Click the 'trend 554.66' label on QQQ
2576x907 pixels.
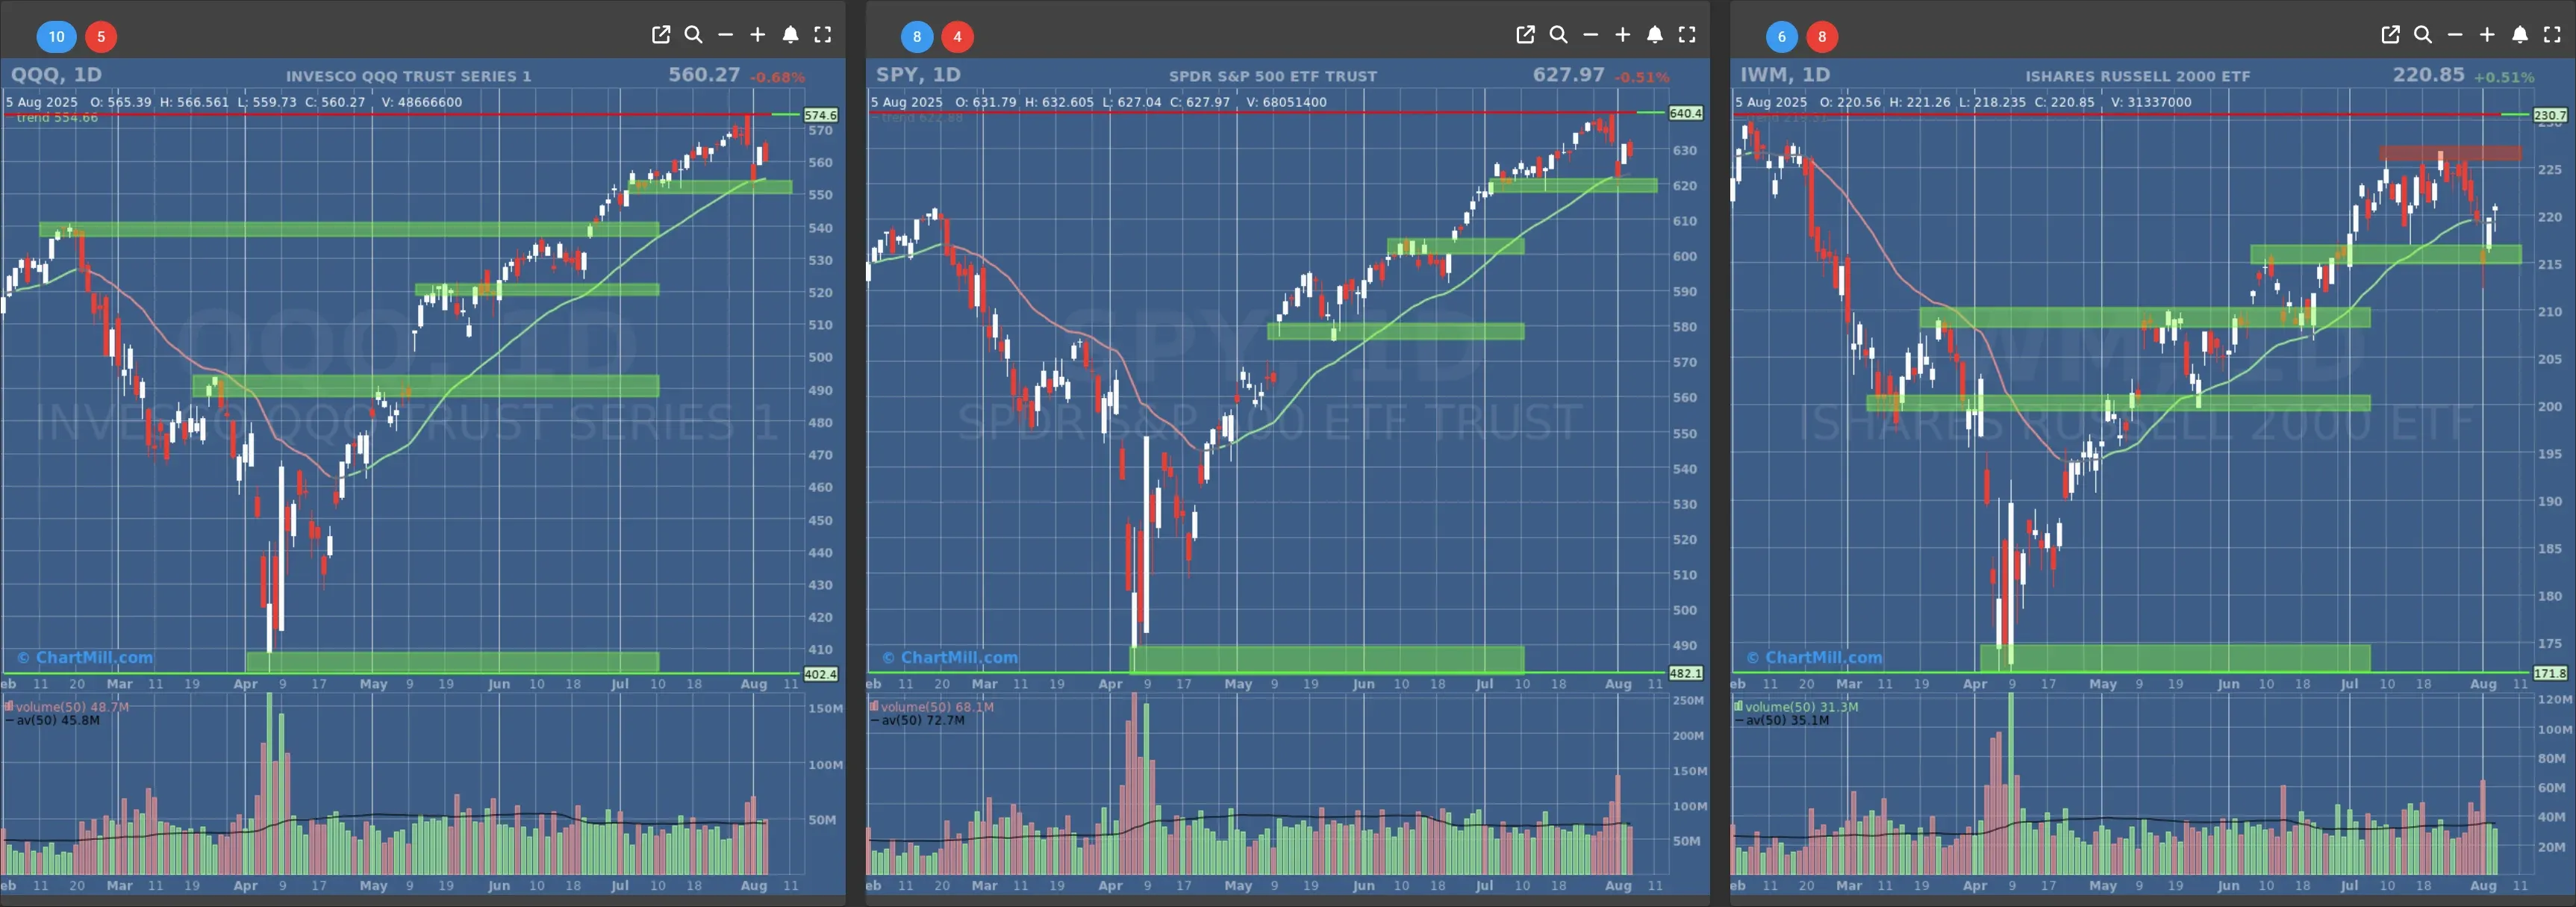tap(57, 118)
